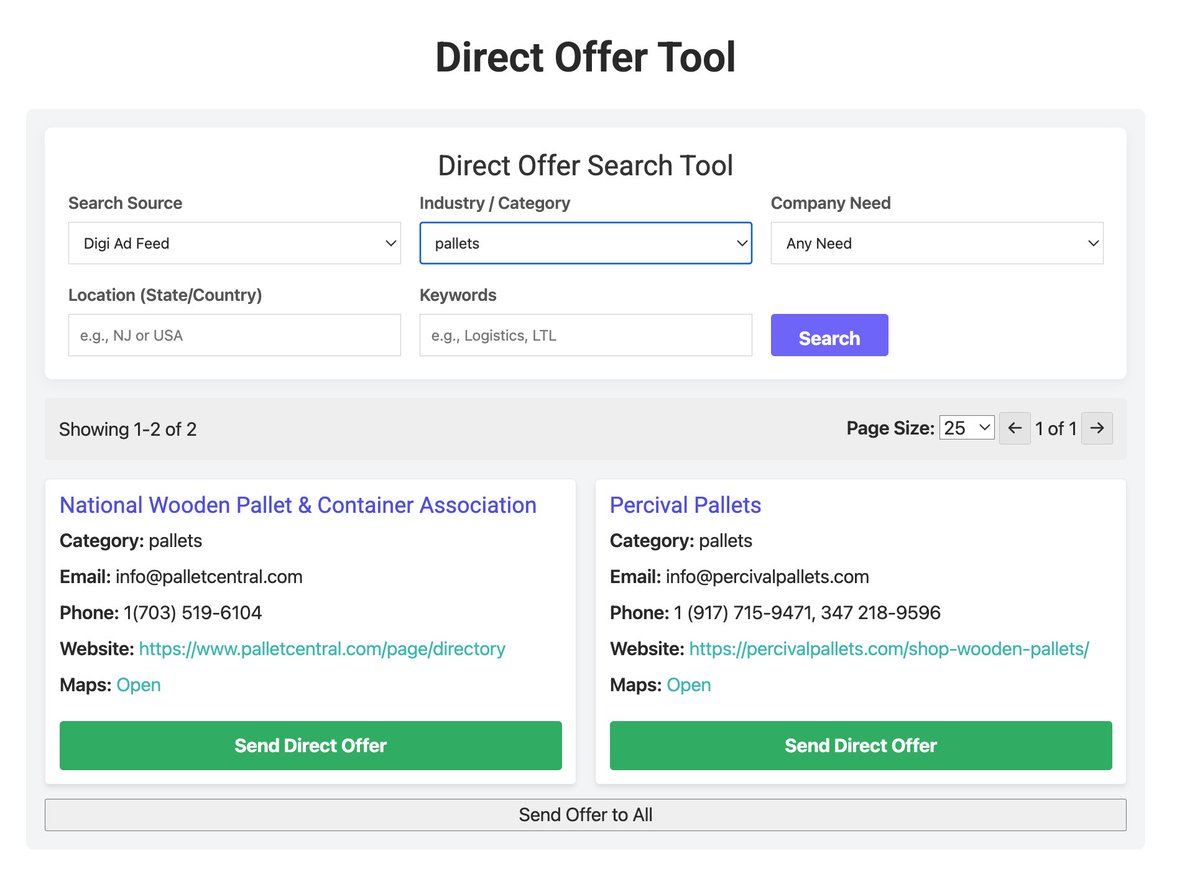
Task: Click the Direct Offer Tool page title
Action: (586, 57)
